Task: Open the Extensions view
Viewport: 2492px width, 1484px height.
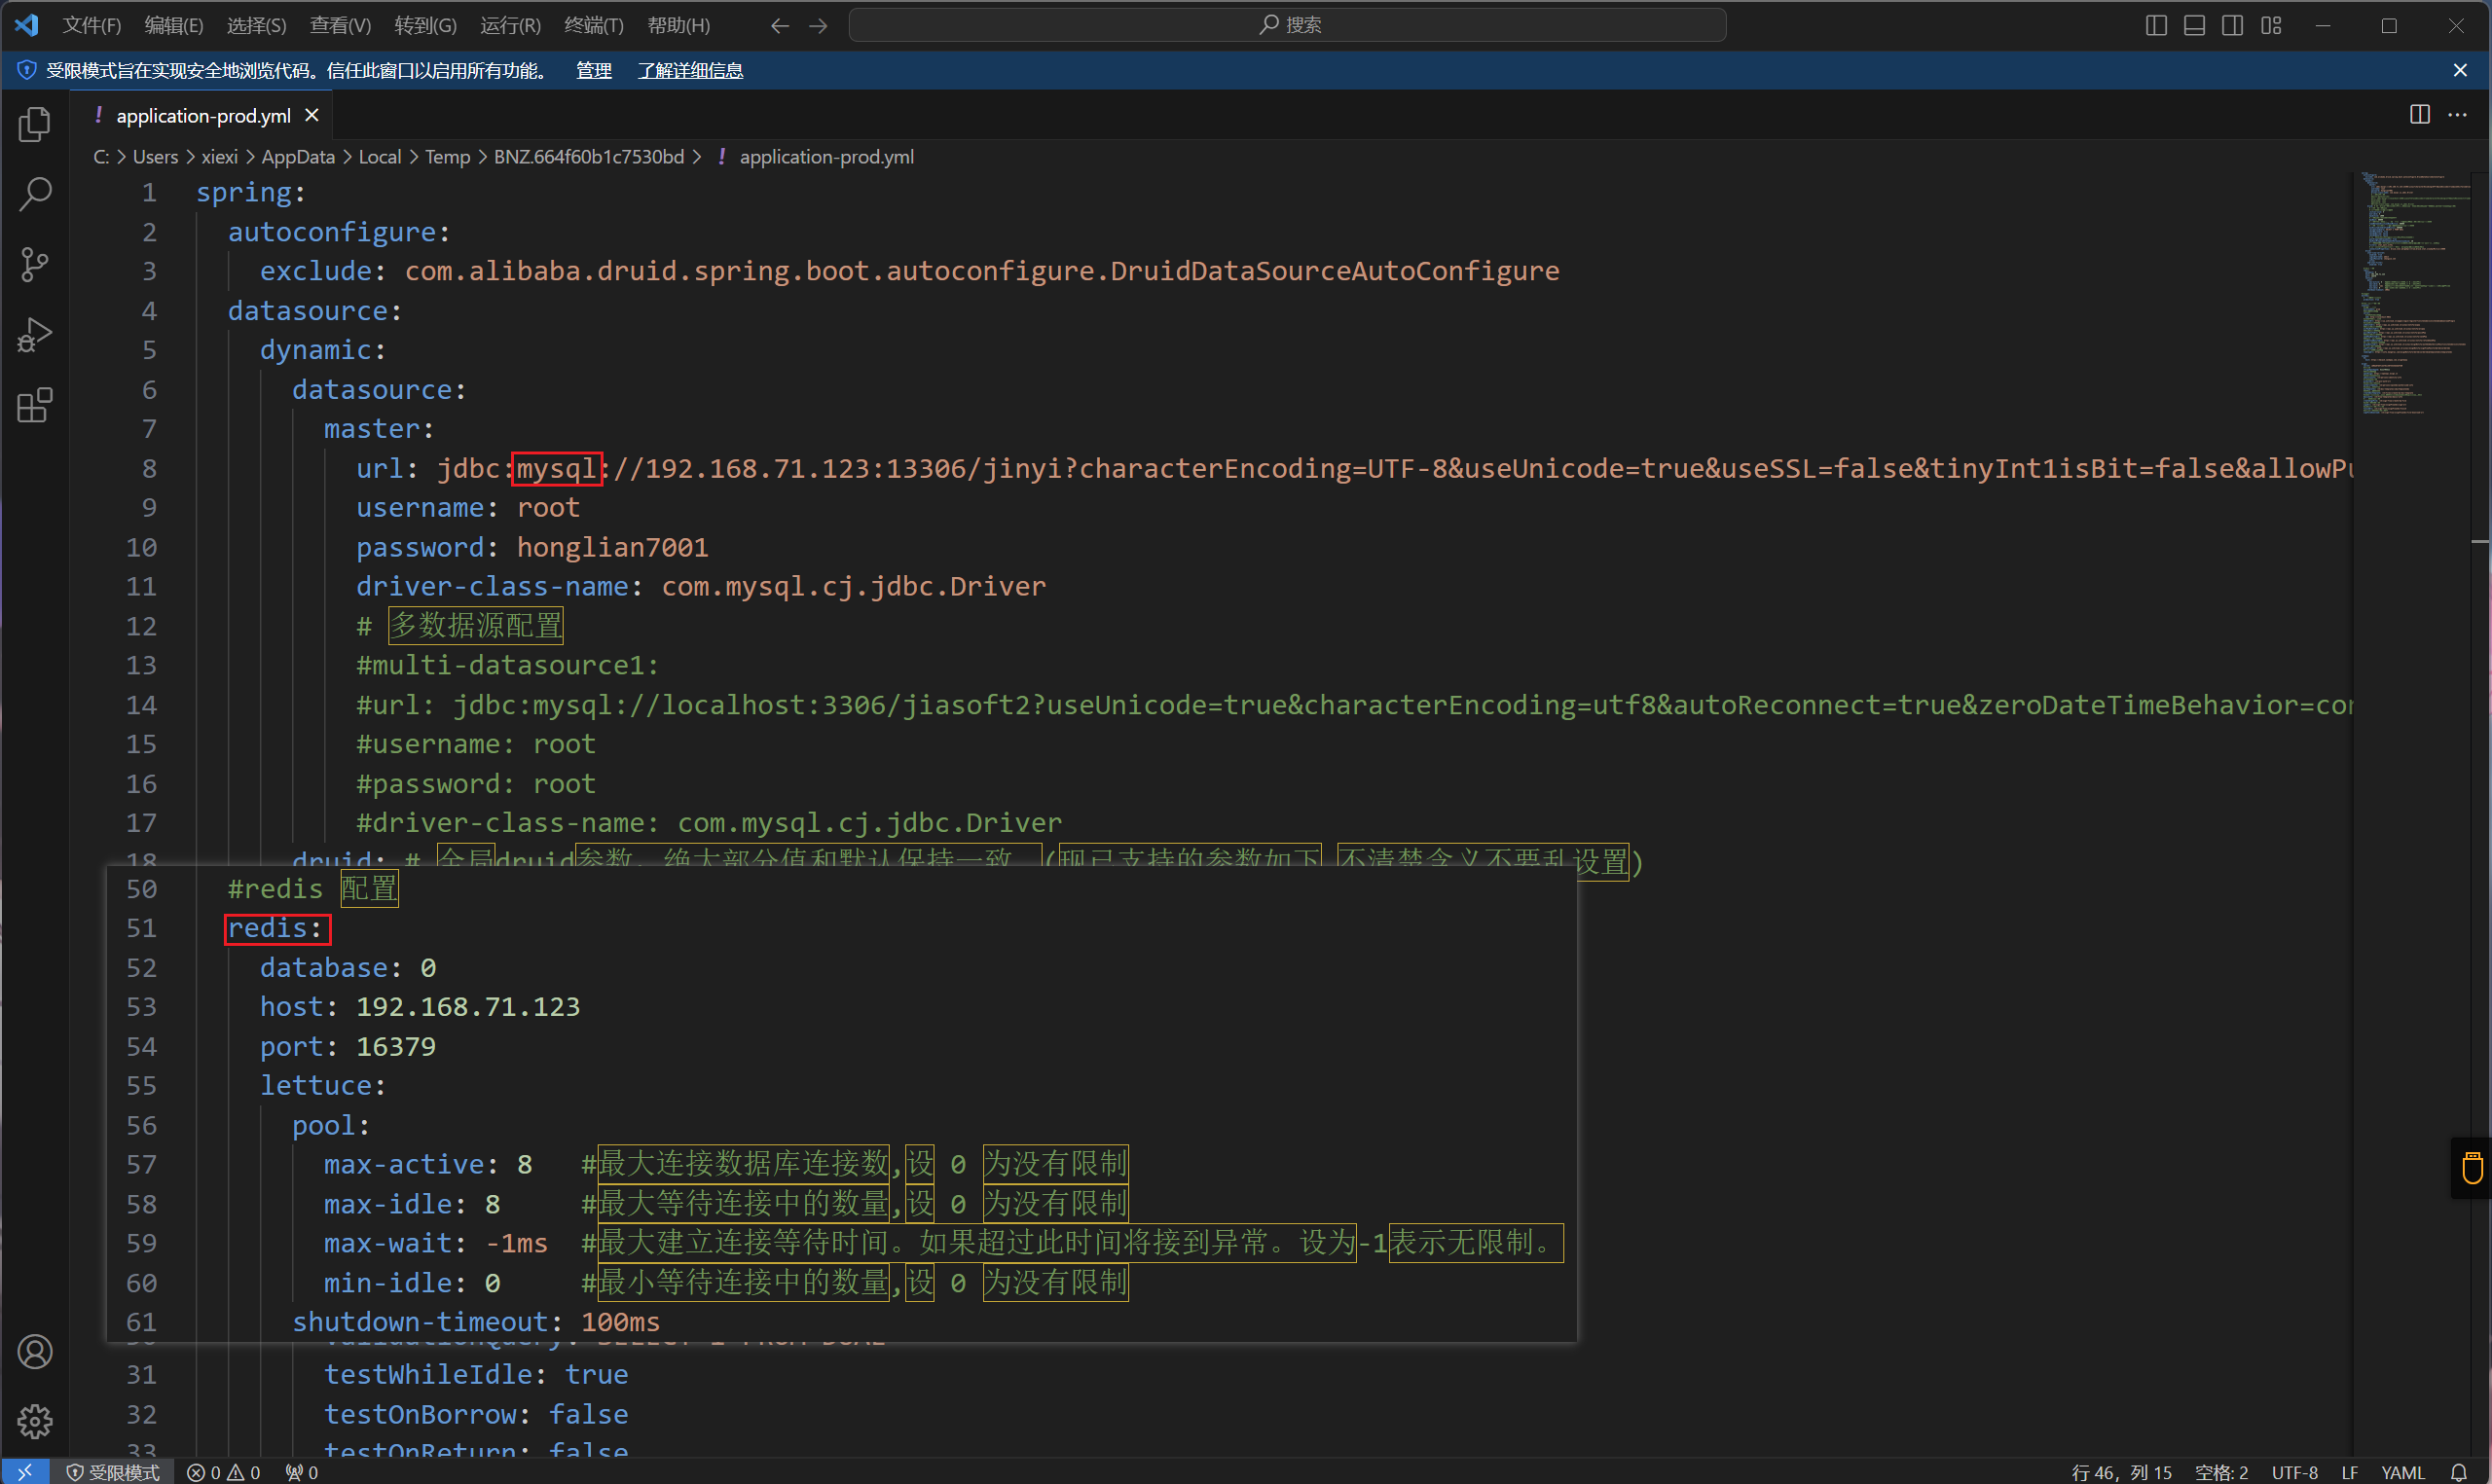Action: [x=35, y=405]
